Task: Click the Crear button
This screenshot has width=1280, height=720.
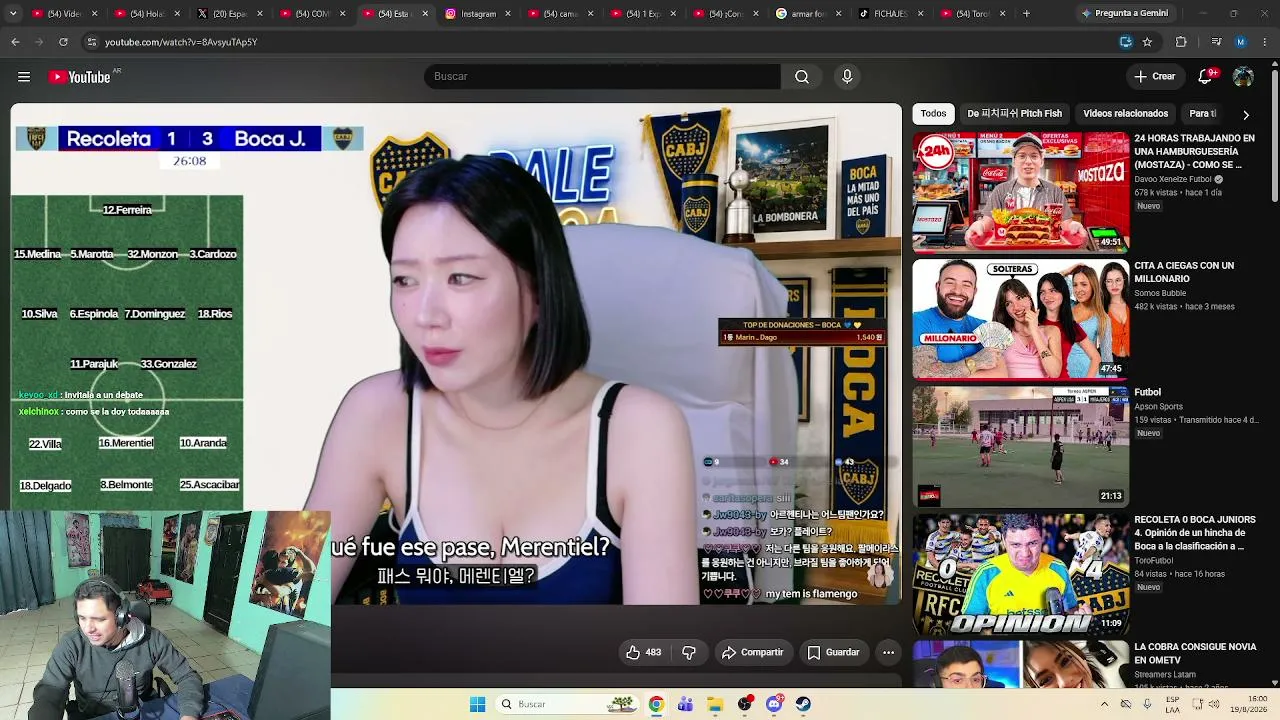Action: pyautogui.click(x=1155, y=77)
